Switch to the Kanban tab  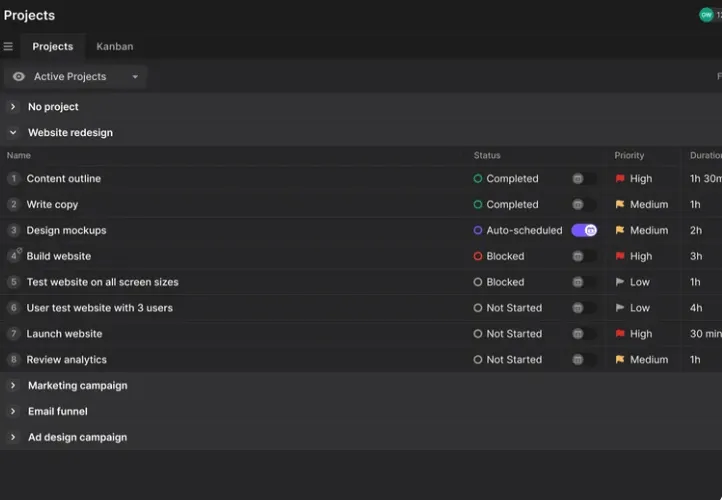pyautogui.click(x=115, y=47)
